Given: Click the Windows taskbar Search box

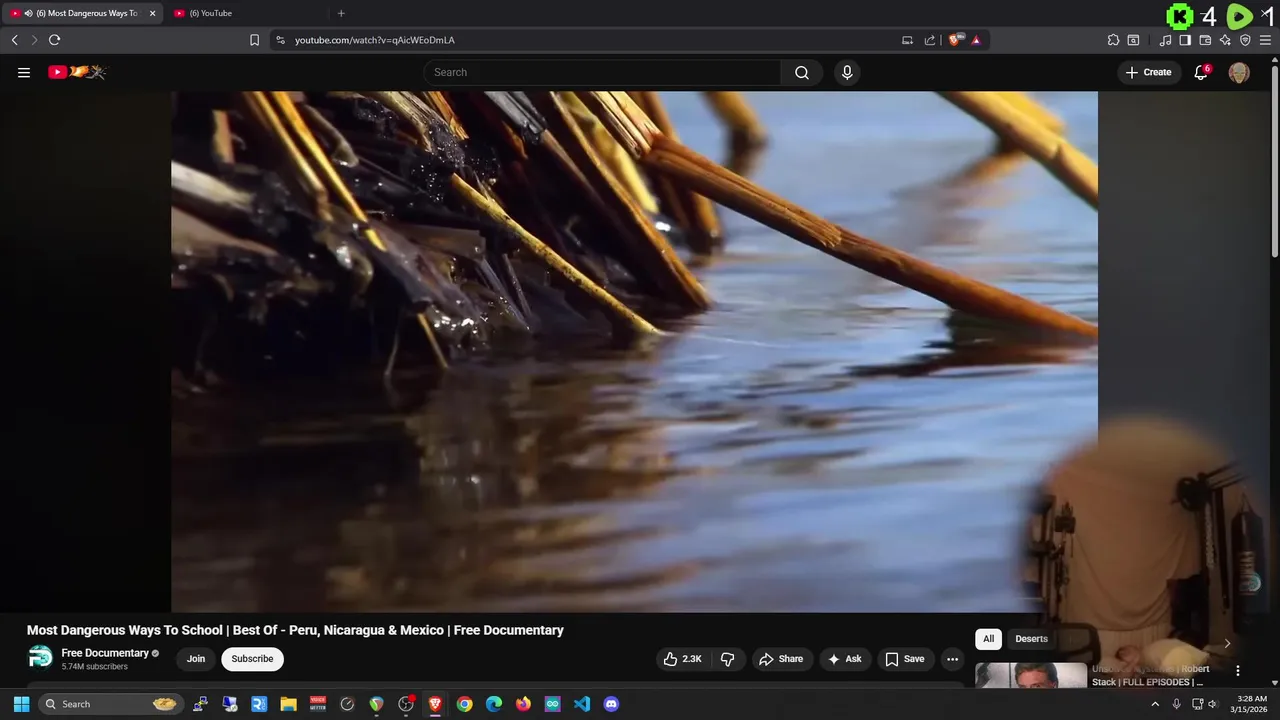Looking at the screenshot, I should point(110,704).
